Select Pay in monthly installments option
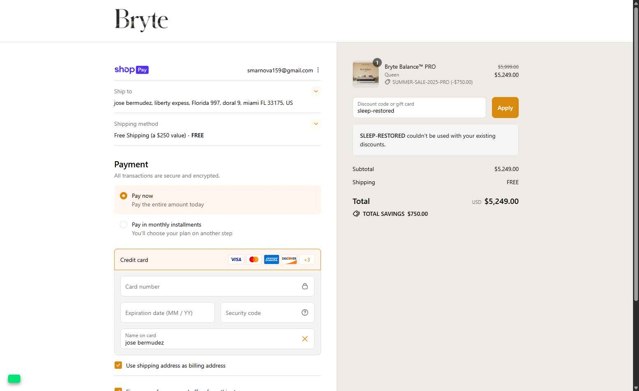 pos(123,225)
